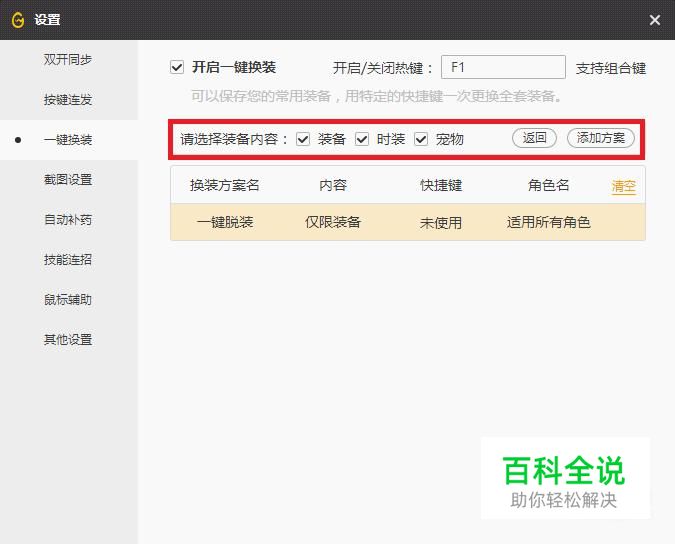Close the 设置 settings window

pyautogui.click(x=655, y=20)
